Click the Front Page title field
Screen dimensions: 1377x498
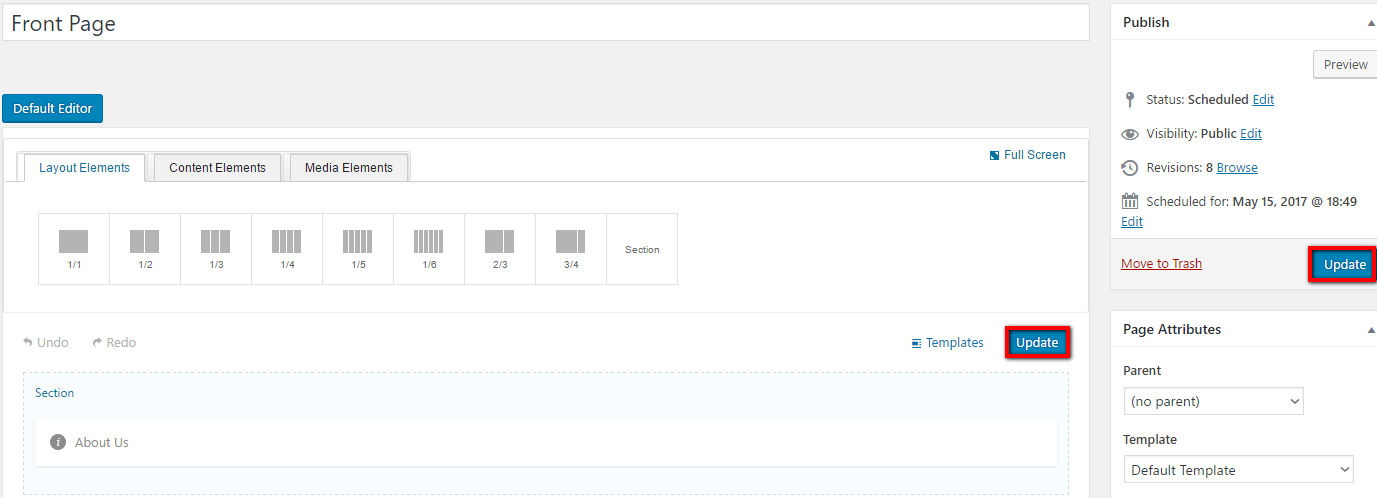click(x=545, y=23)
